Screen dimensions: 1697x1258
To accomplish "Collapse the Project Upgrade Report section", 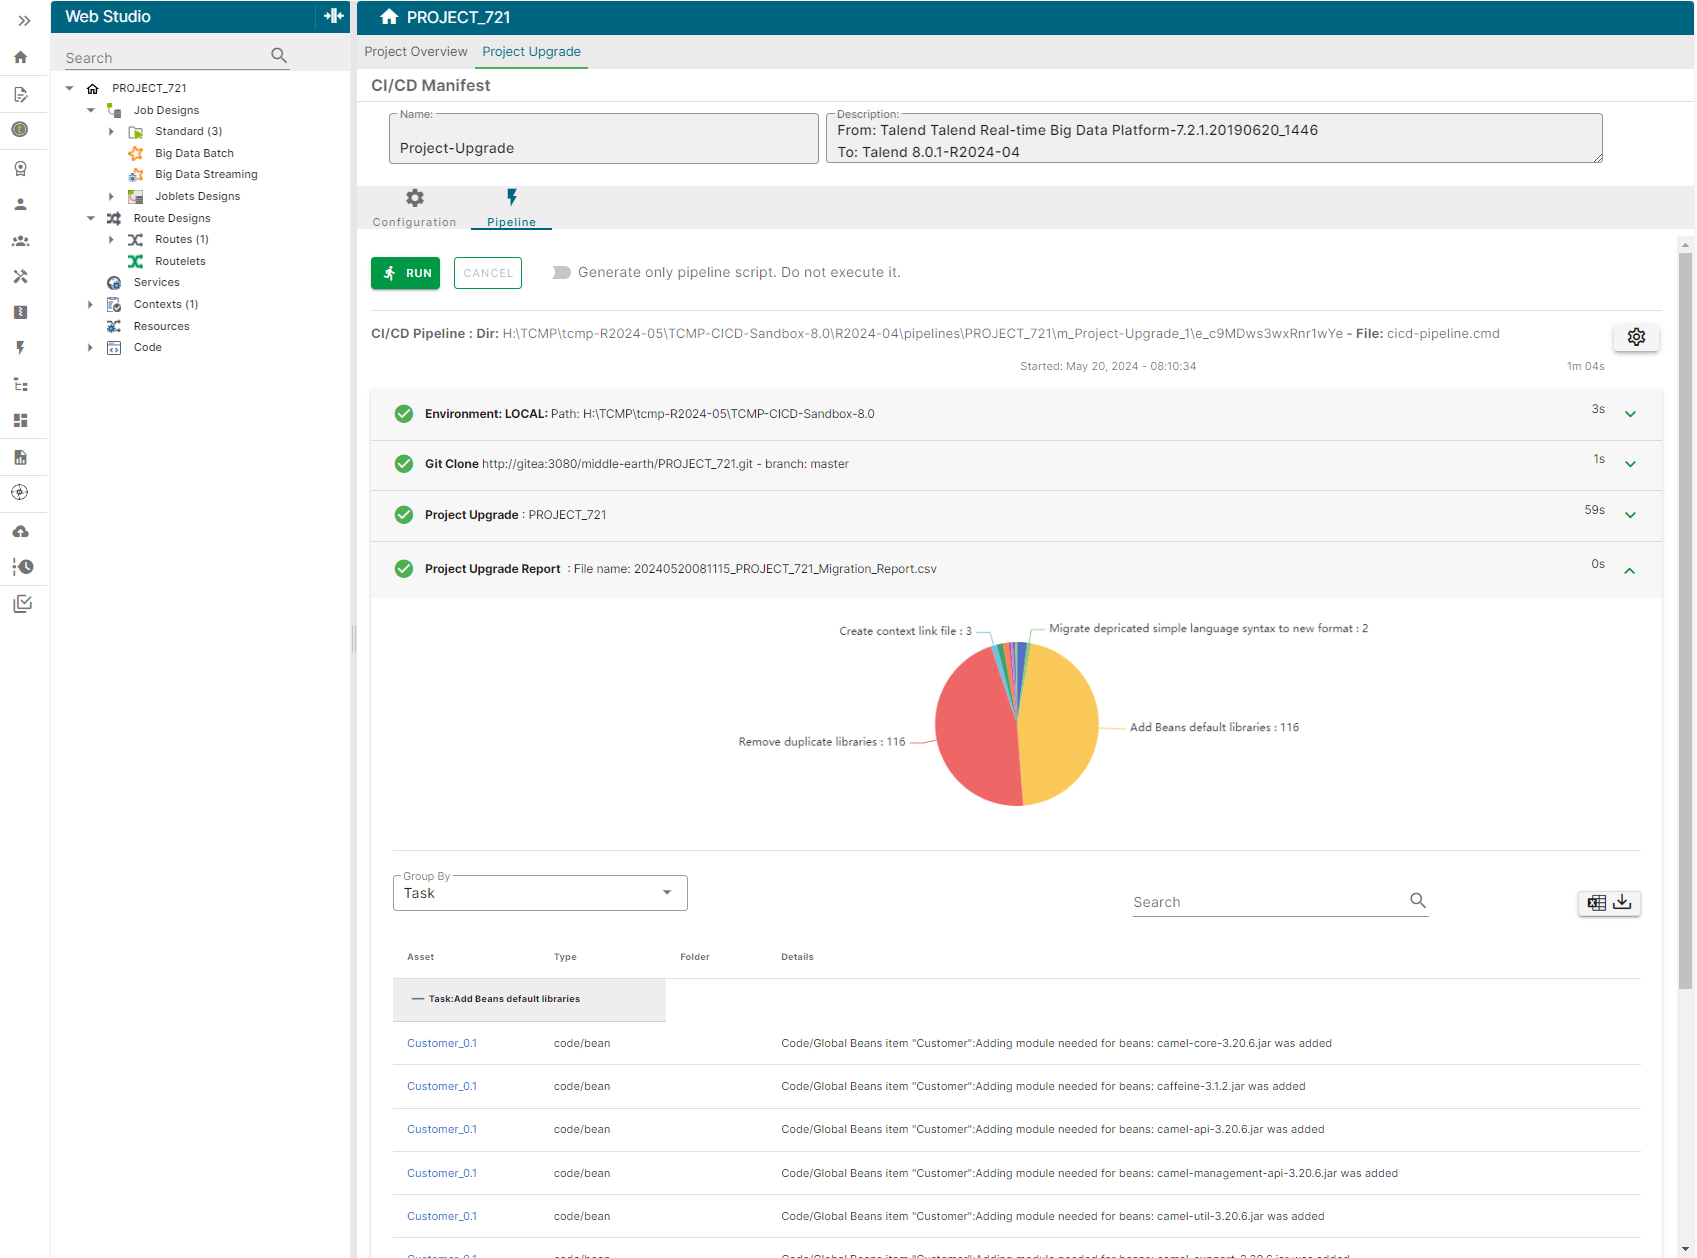I will point(1630,570).
